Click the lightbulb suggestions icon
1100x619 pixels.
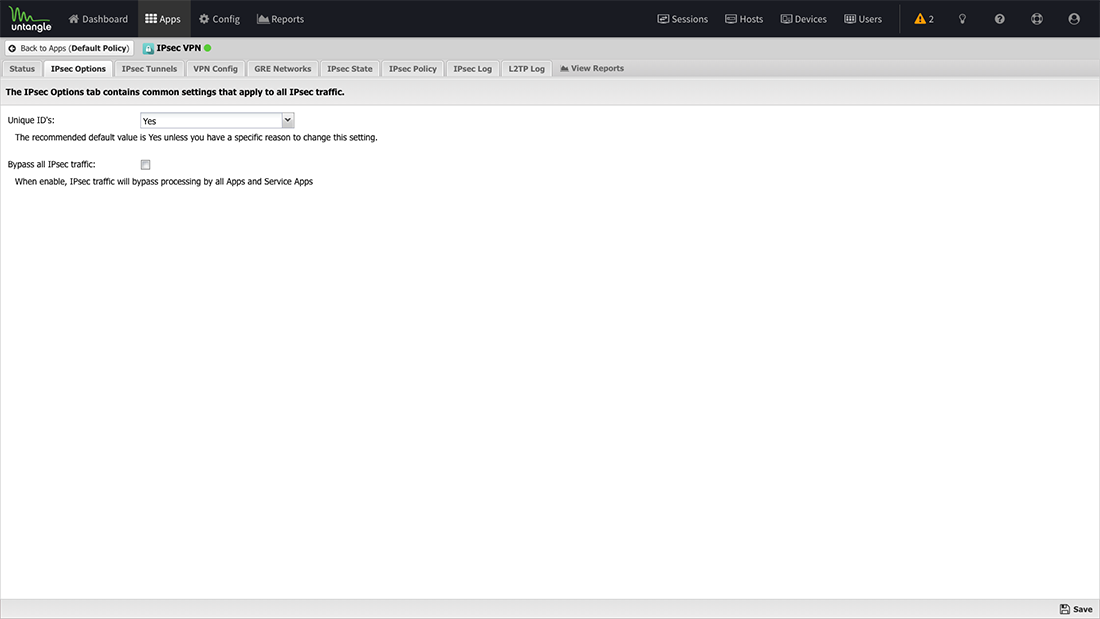(962, 19)
